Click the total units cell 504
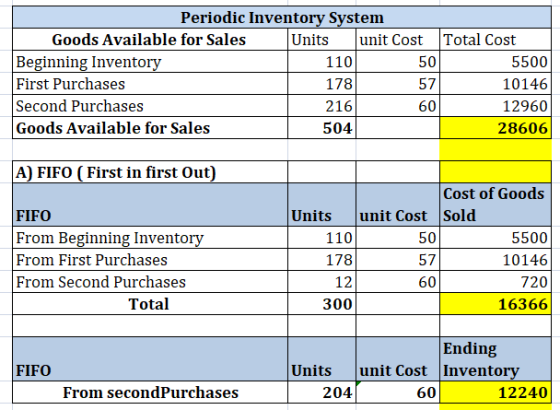Viewport: 560px width, 410px height. 321,128
